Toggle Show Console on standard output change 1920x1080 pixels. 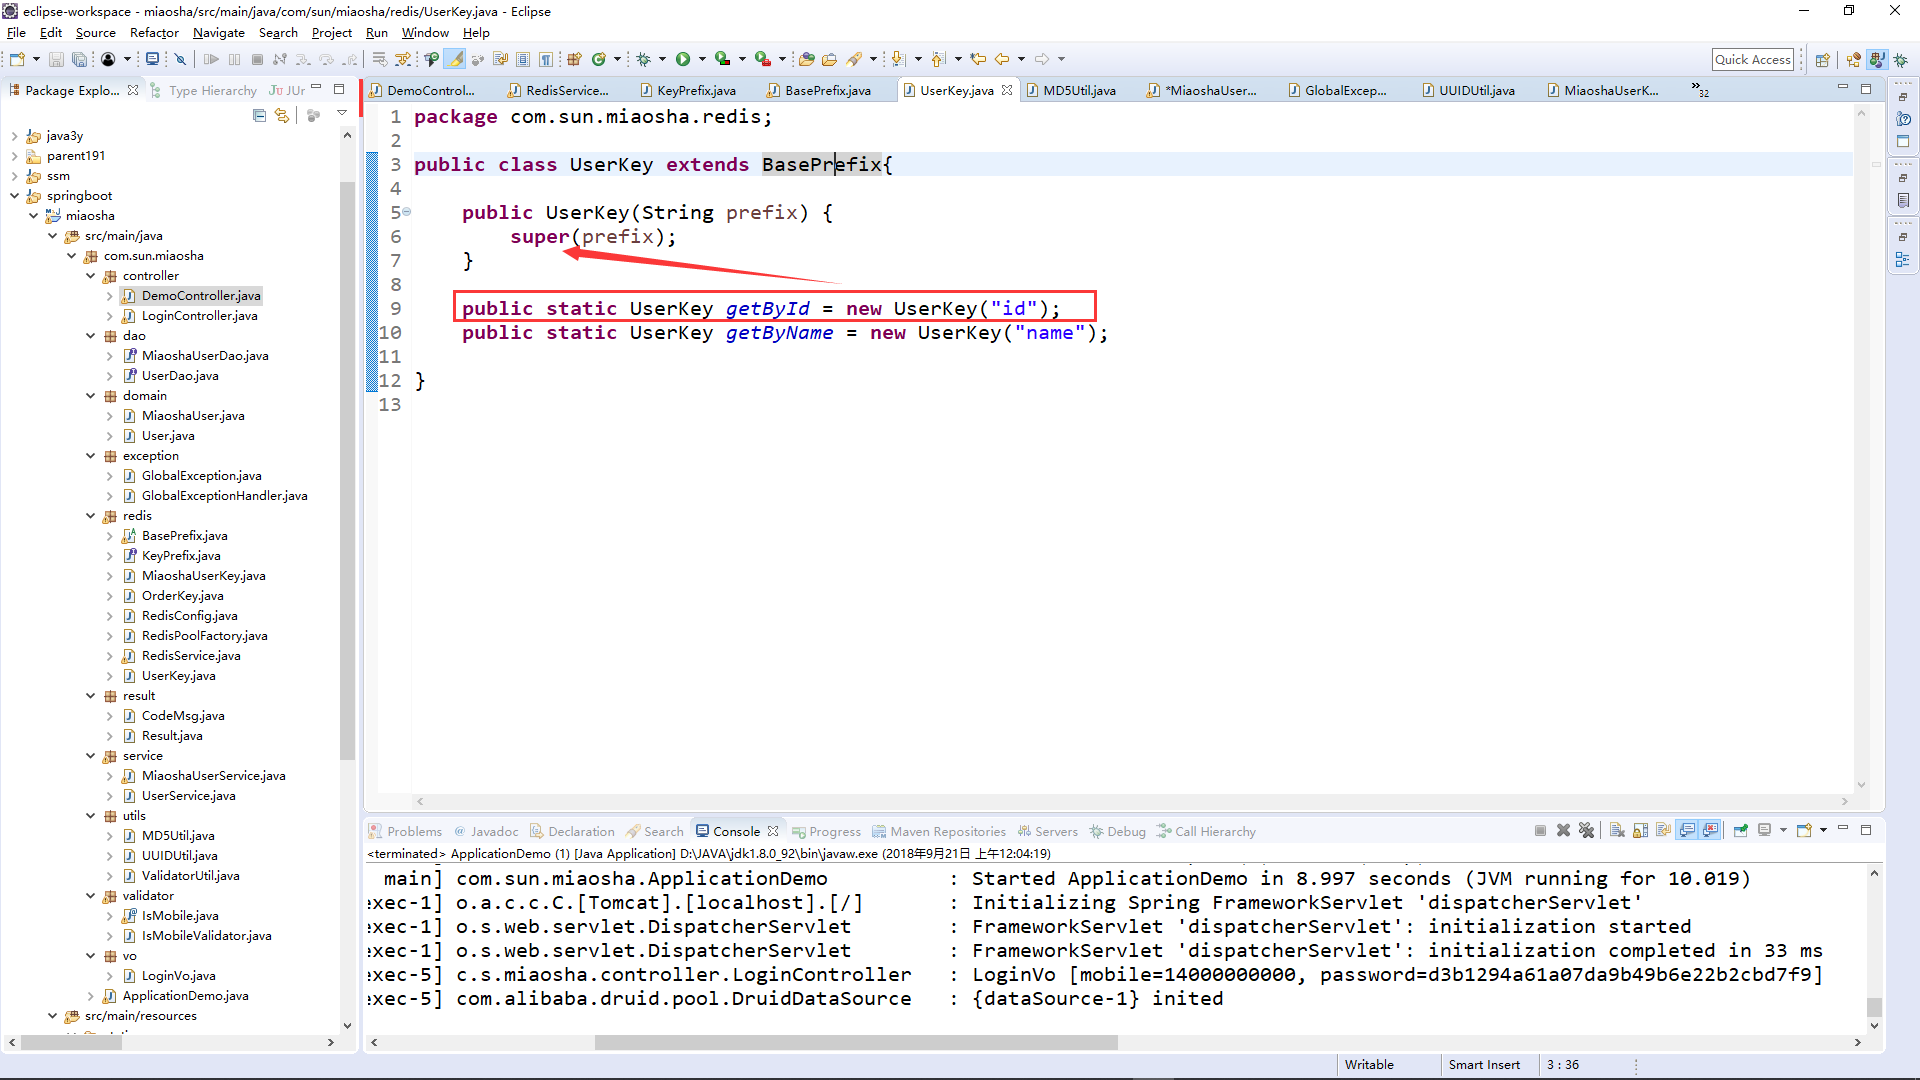(x=1688, y=831)
